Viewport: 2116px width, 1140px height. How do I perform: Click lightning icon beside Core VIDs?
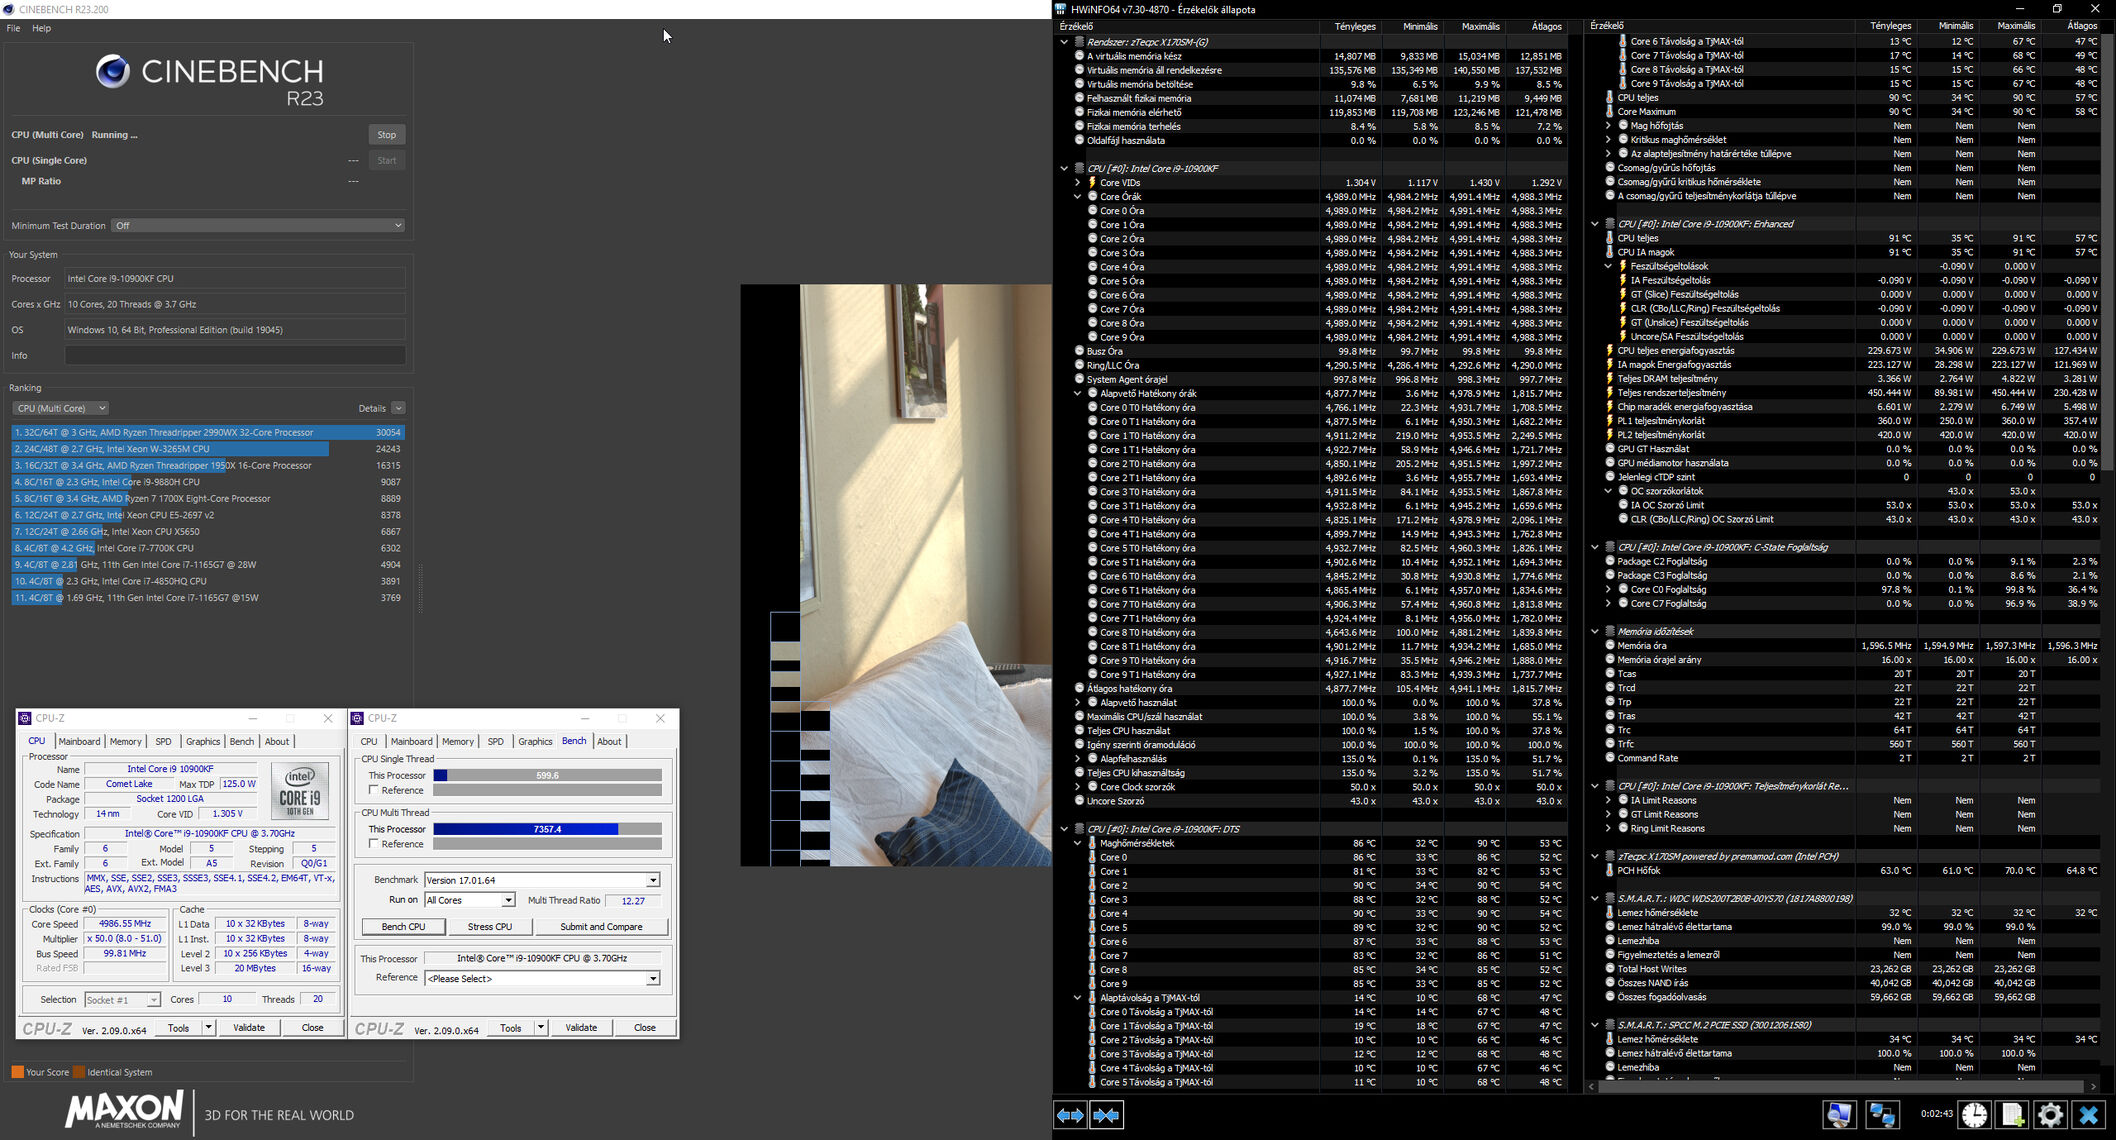(x=1092, y=183)
